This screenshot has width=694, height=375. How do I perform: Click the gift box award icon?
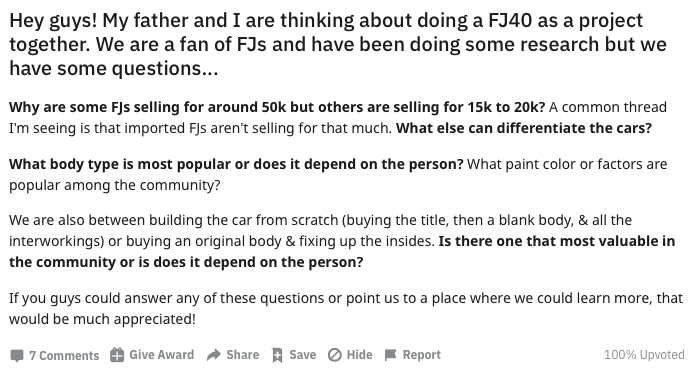click(117, 355)
